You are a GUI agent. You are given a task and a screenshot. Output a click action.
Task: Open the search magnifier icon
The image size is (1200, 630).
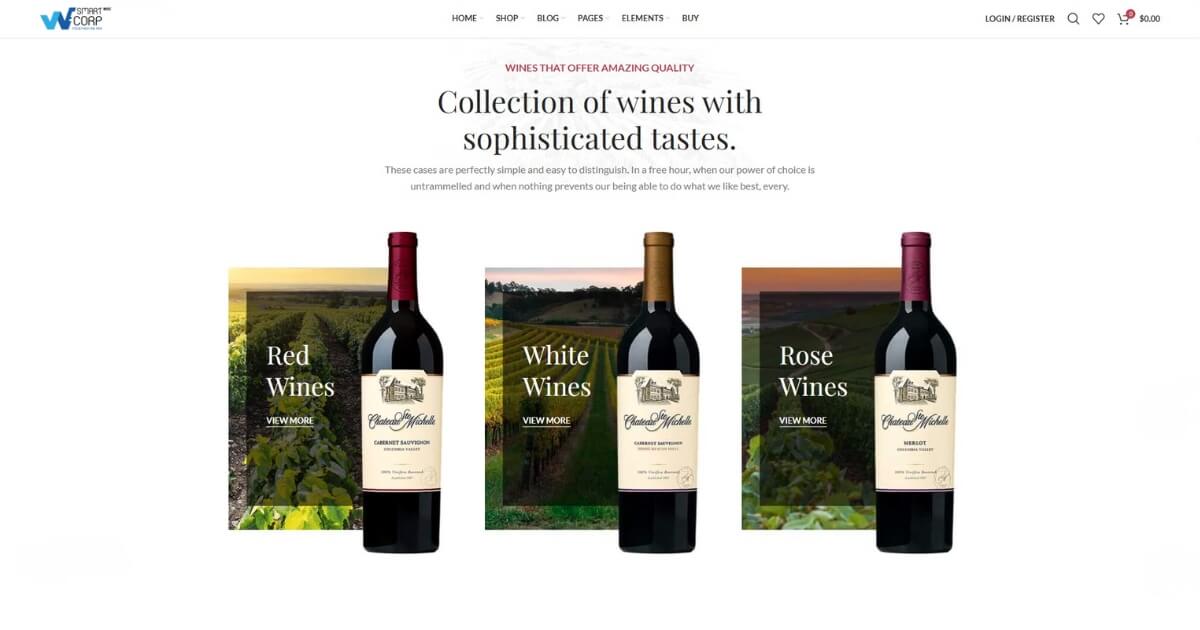pyautogui.click(x=1073, y=18)
